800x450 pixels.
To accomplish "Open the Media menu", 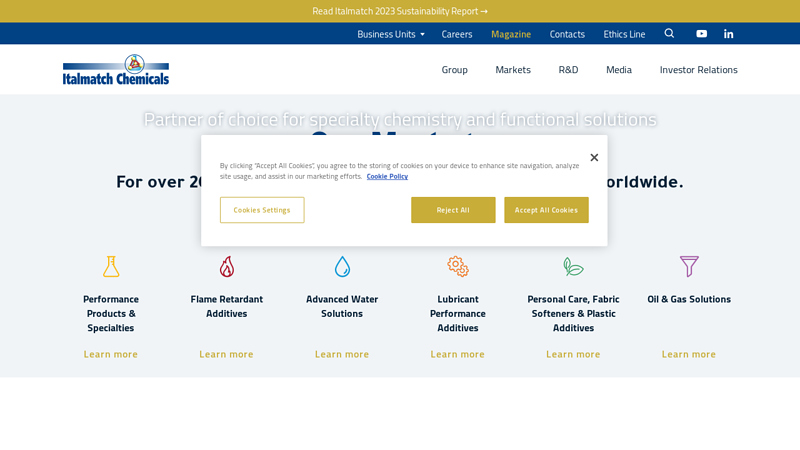I will point(618,69).
